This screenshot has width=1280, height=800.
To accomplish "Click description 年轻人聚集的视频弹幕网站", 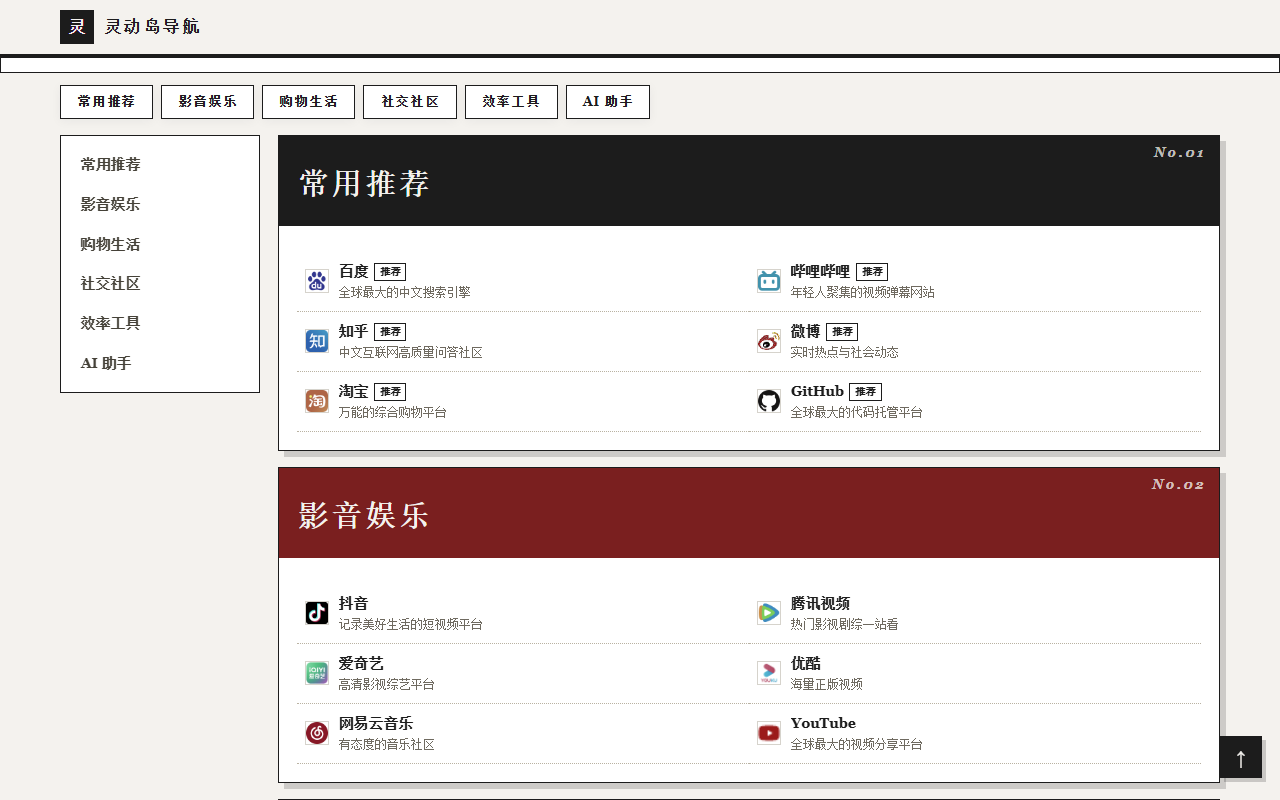I will click(863, 292).
